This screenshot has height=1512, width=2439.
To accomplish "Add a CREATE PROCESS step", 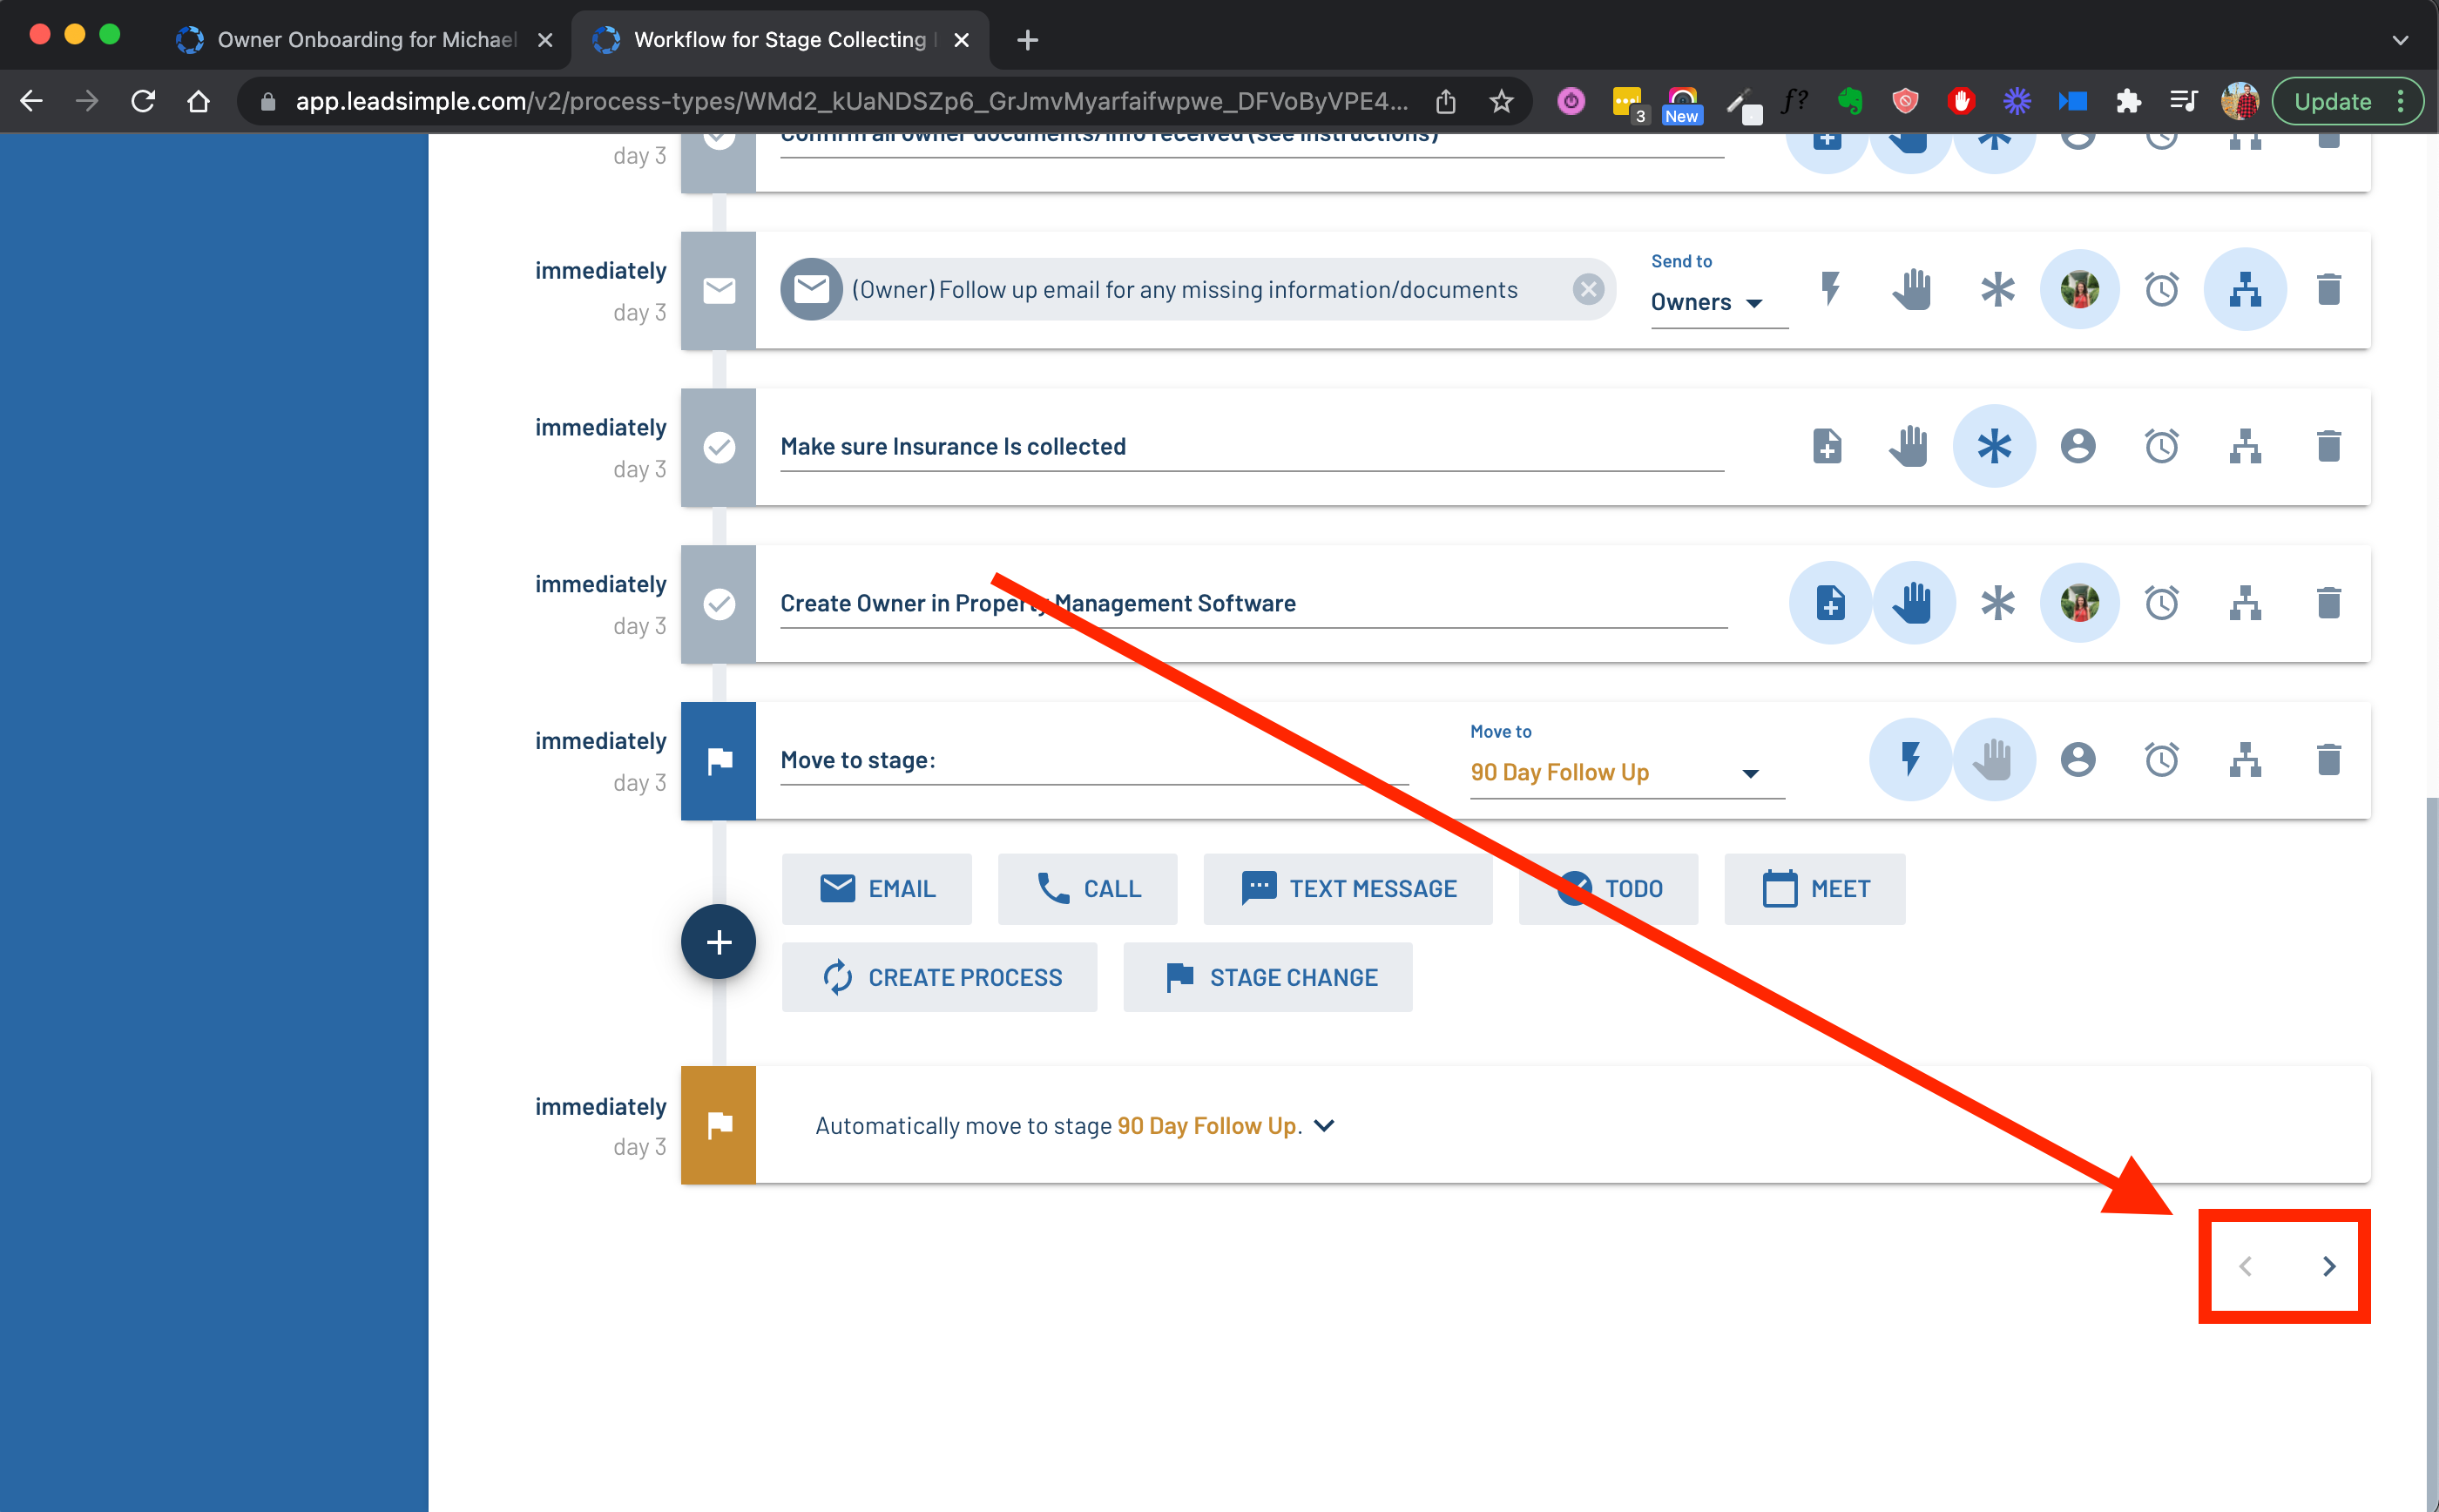I will [x=939, y=977].
